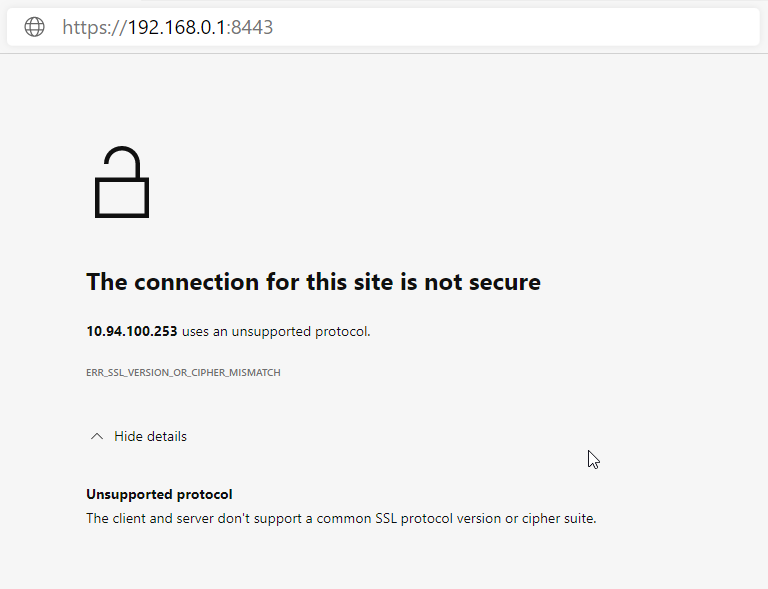The width and height of the screenshot is (768, 589).
Task: Click the word "MISMATCH" in the error code
Action: coord(256,372)
